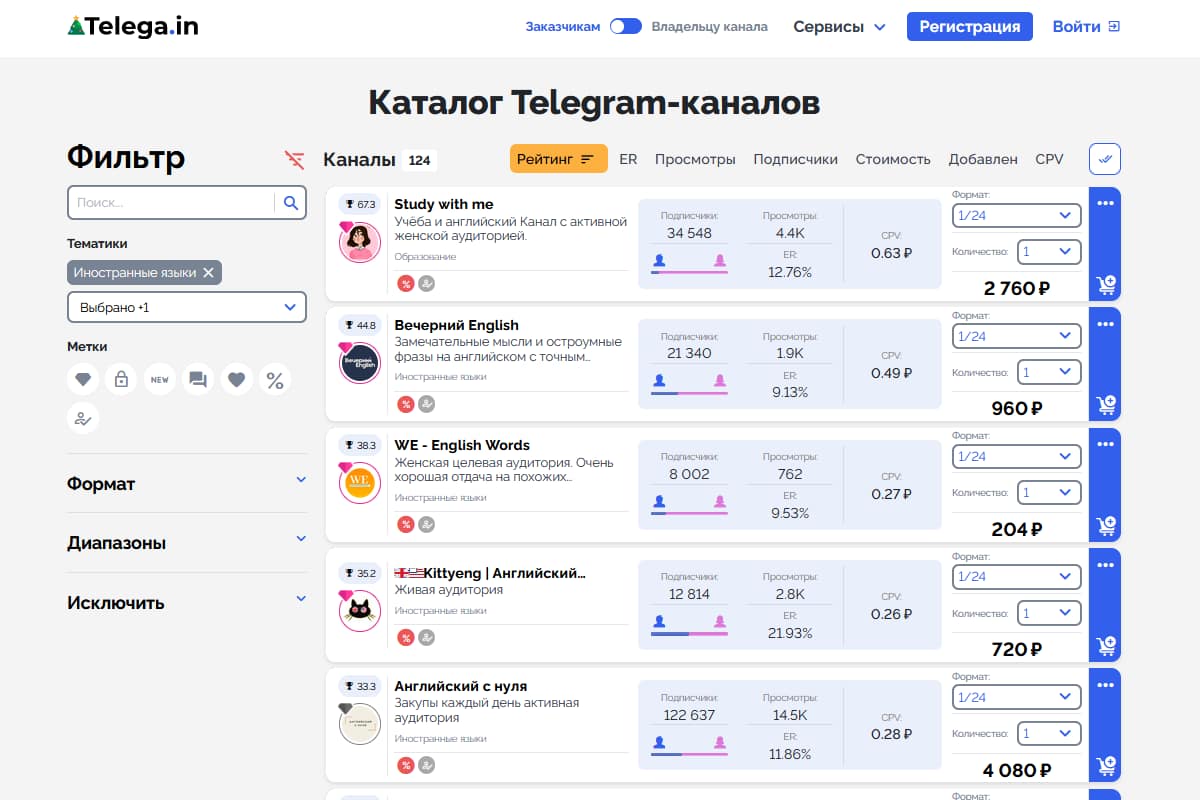Select the lock tag filter icon
Viewport: 1200px width, 800px height.
[x=121, y=379]
